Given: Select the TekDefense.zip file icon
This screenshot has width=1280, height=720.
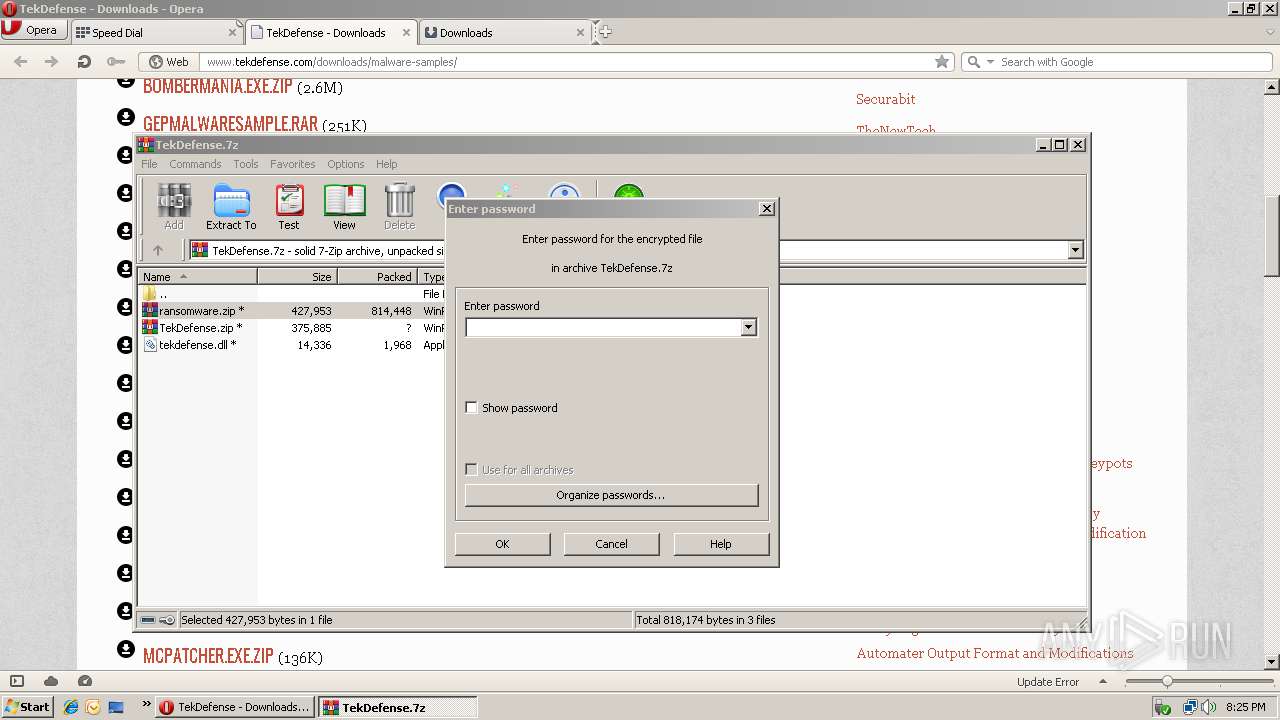Looking at the screenshot, I should [150, 328].
